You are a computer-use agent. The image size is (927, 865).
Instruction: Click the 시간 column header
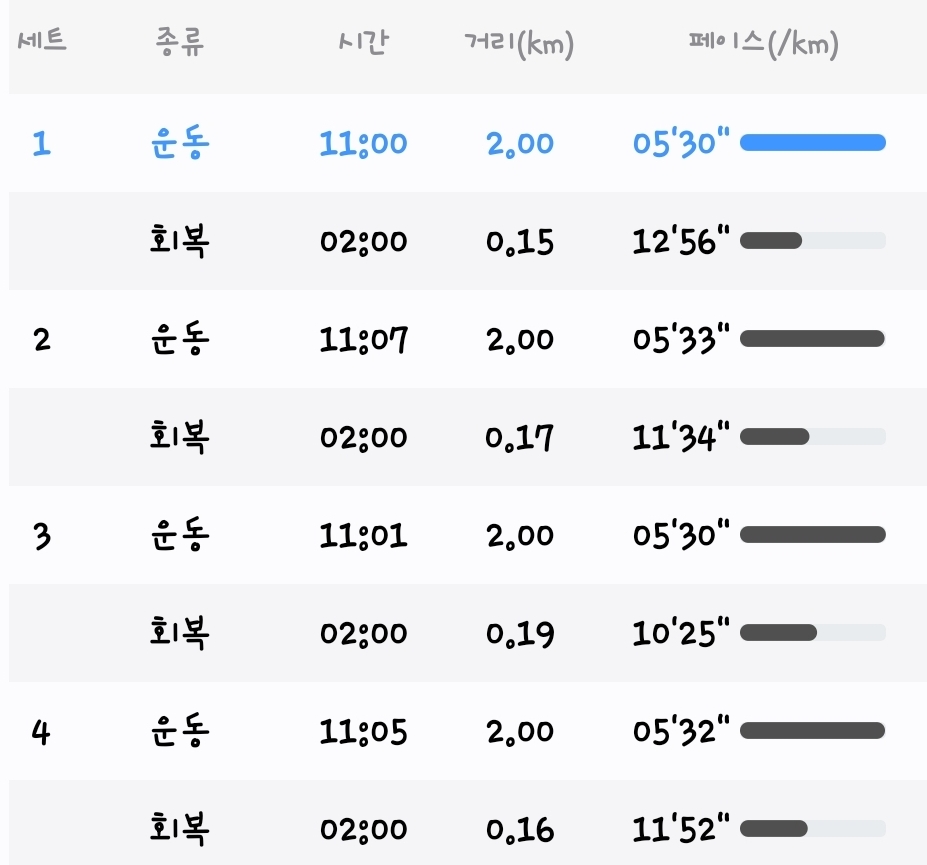(x=364, y=42)
